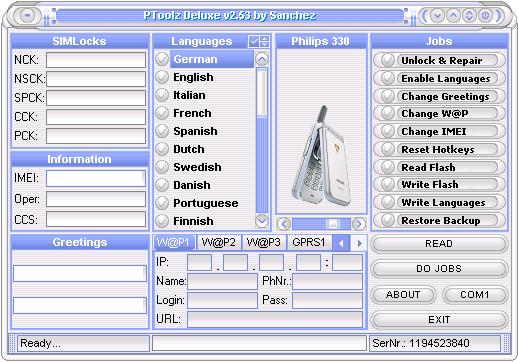The image size is (518, 362).
Task: Click the first Greetings text field
Action: [80, 273]
